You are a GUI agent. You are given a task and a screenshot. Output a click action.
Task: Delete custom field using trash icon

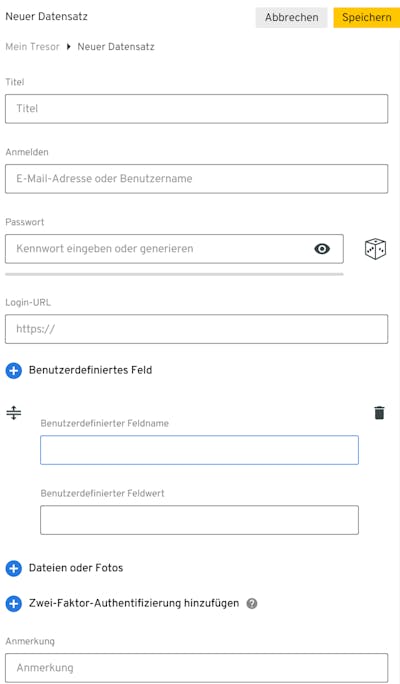point(379,413)
